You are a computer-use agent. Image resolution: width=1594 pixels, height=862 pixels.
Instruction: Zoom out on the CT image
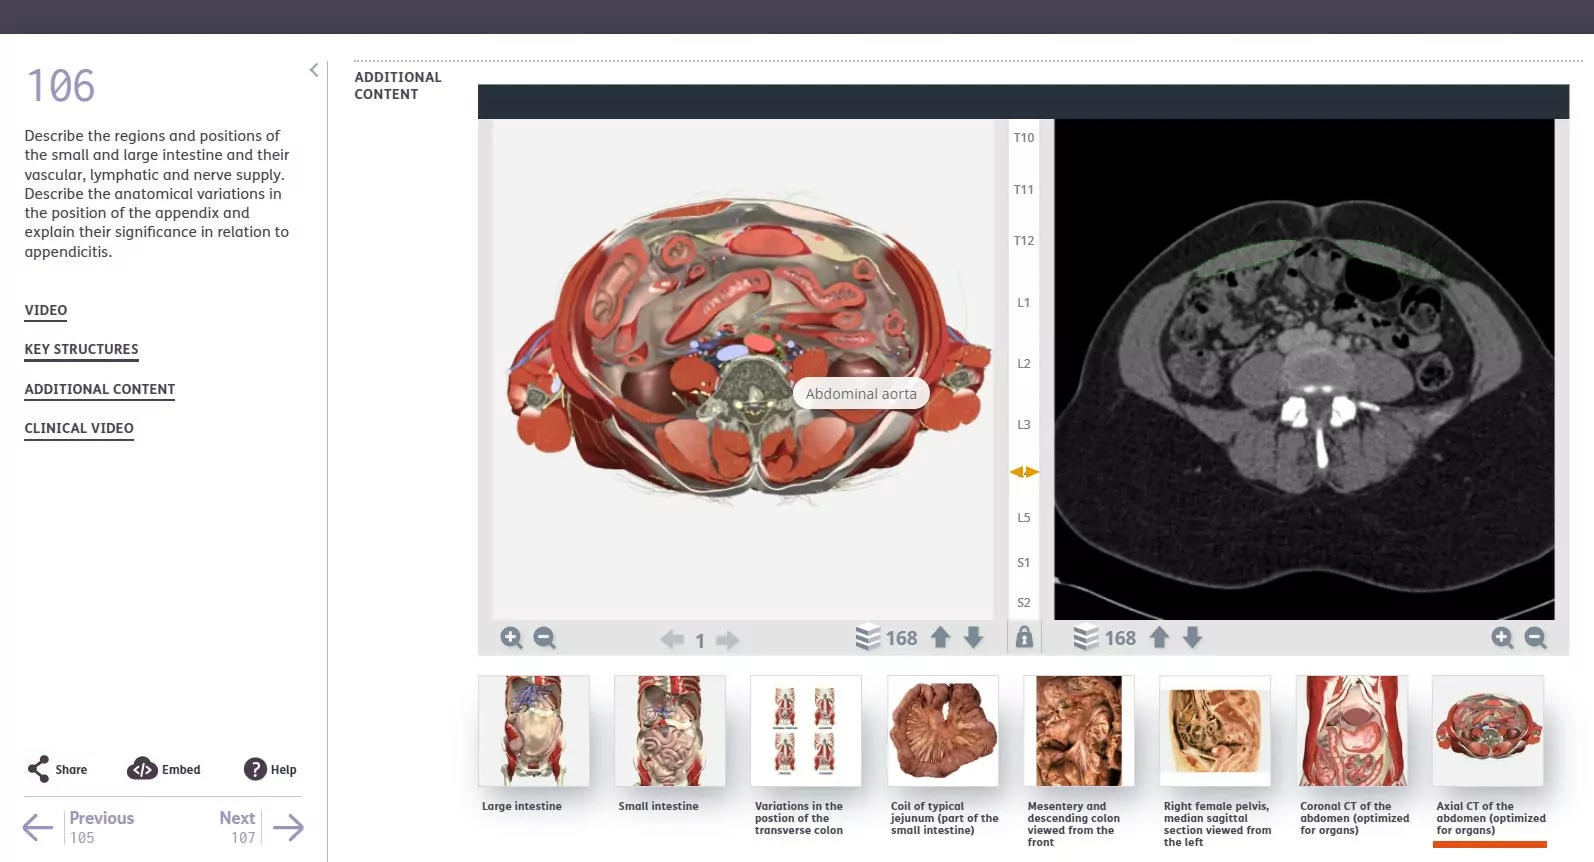(1535, 638)
